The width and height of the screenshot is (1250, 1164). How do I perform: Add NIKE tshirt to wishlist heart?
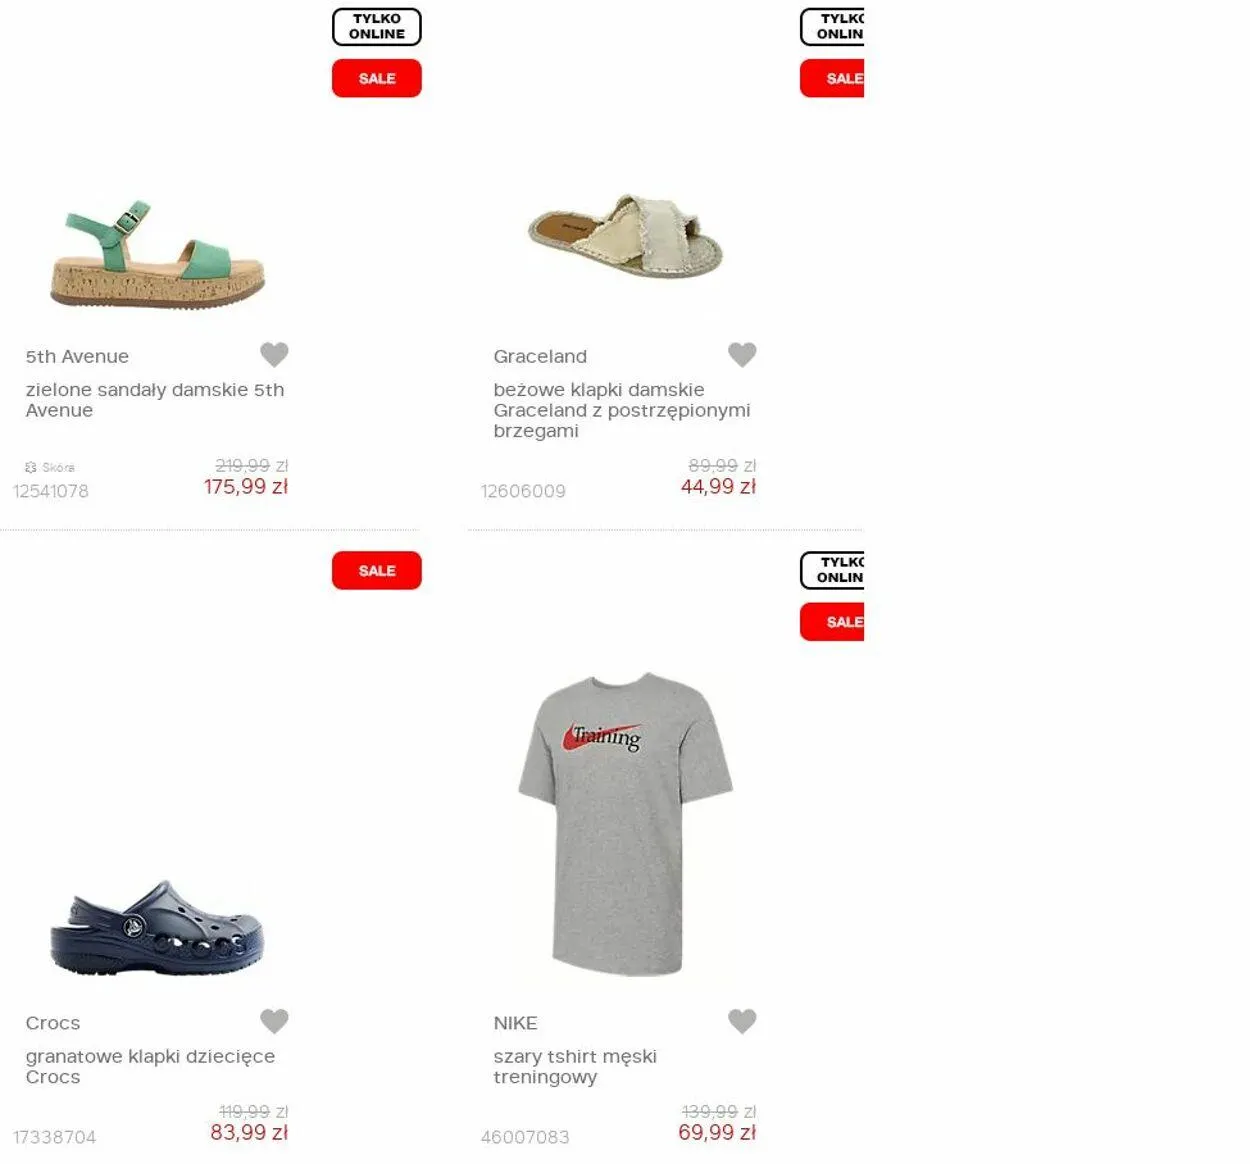pos(742,1021)
